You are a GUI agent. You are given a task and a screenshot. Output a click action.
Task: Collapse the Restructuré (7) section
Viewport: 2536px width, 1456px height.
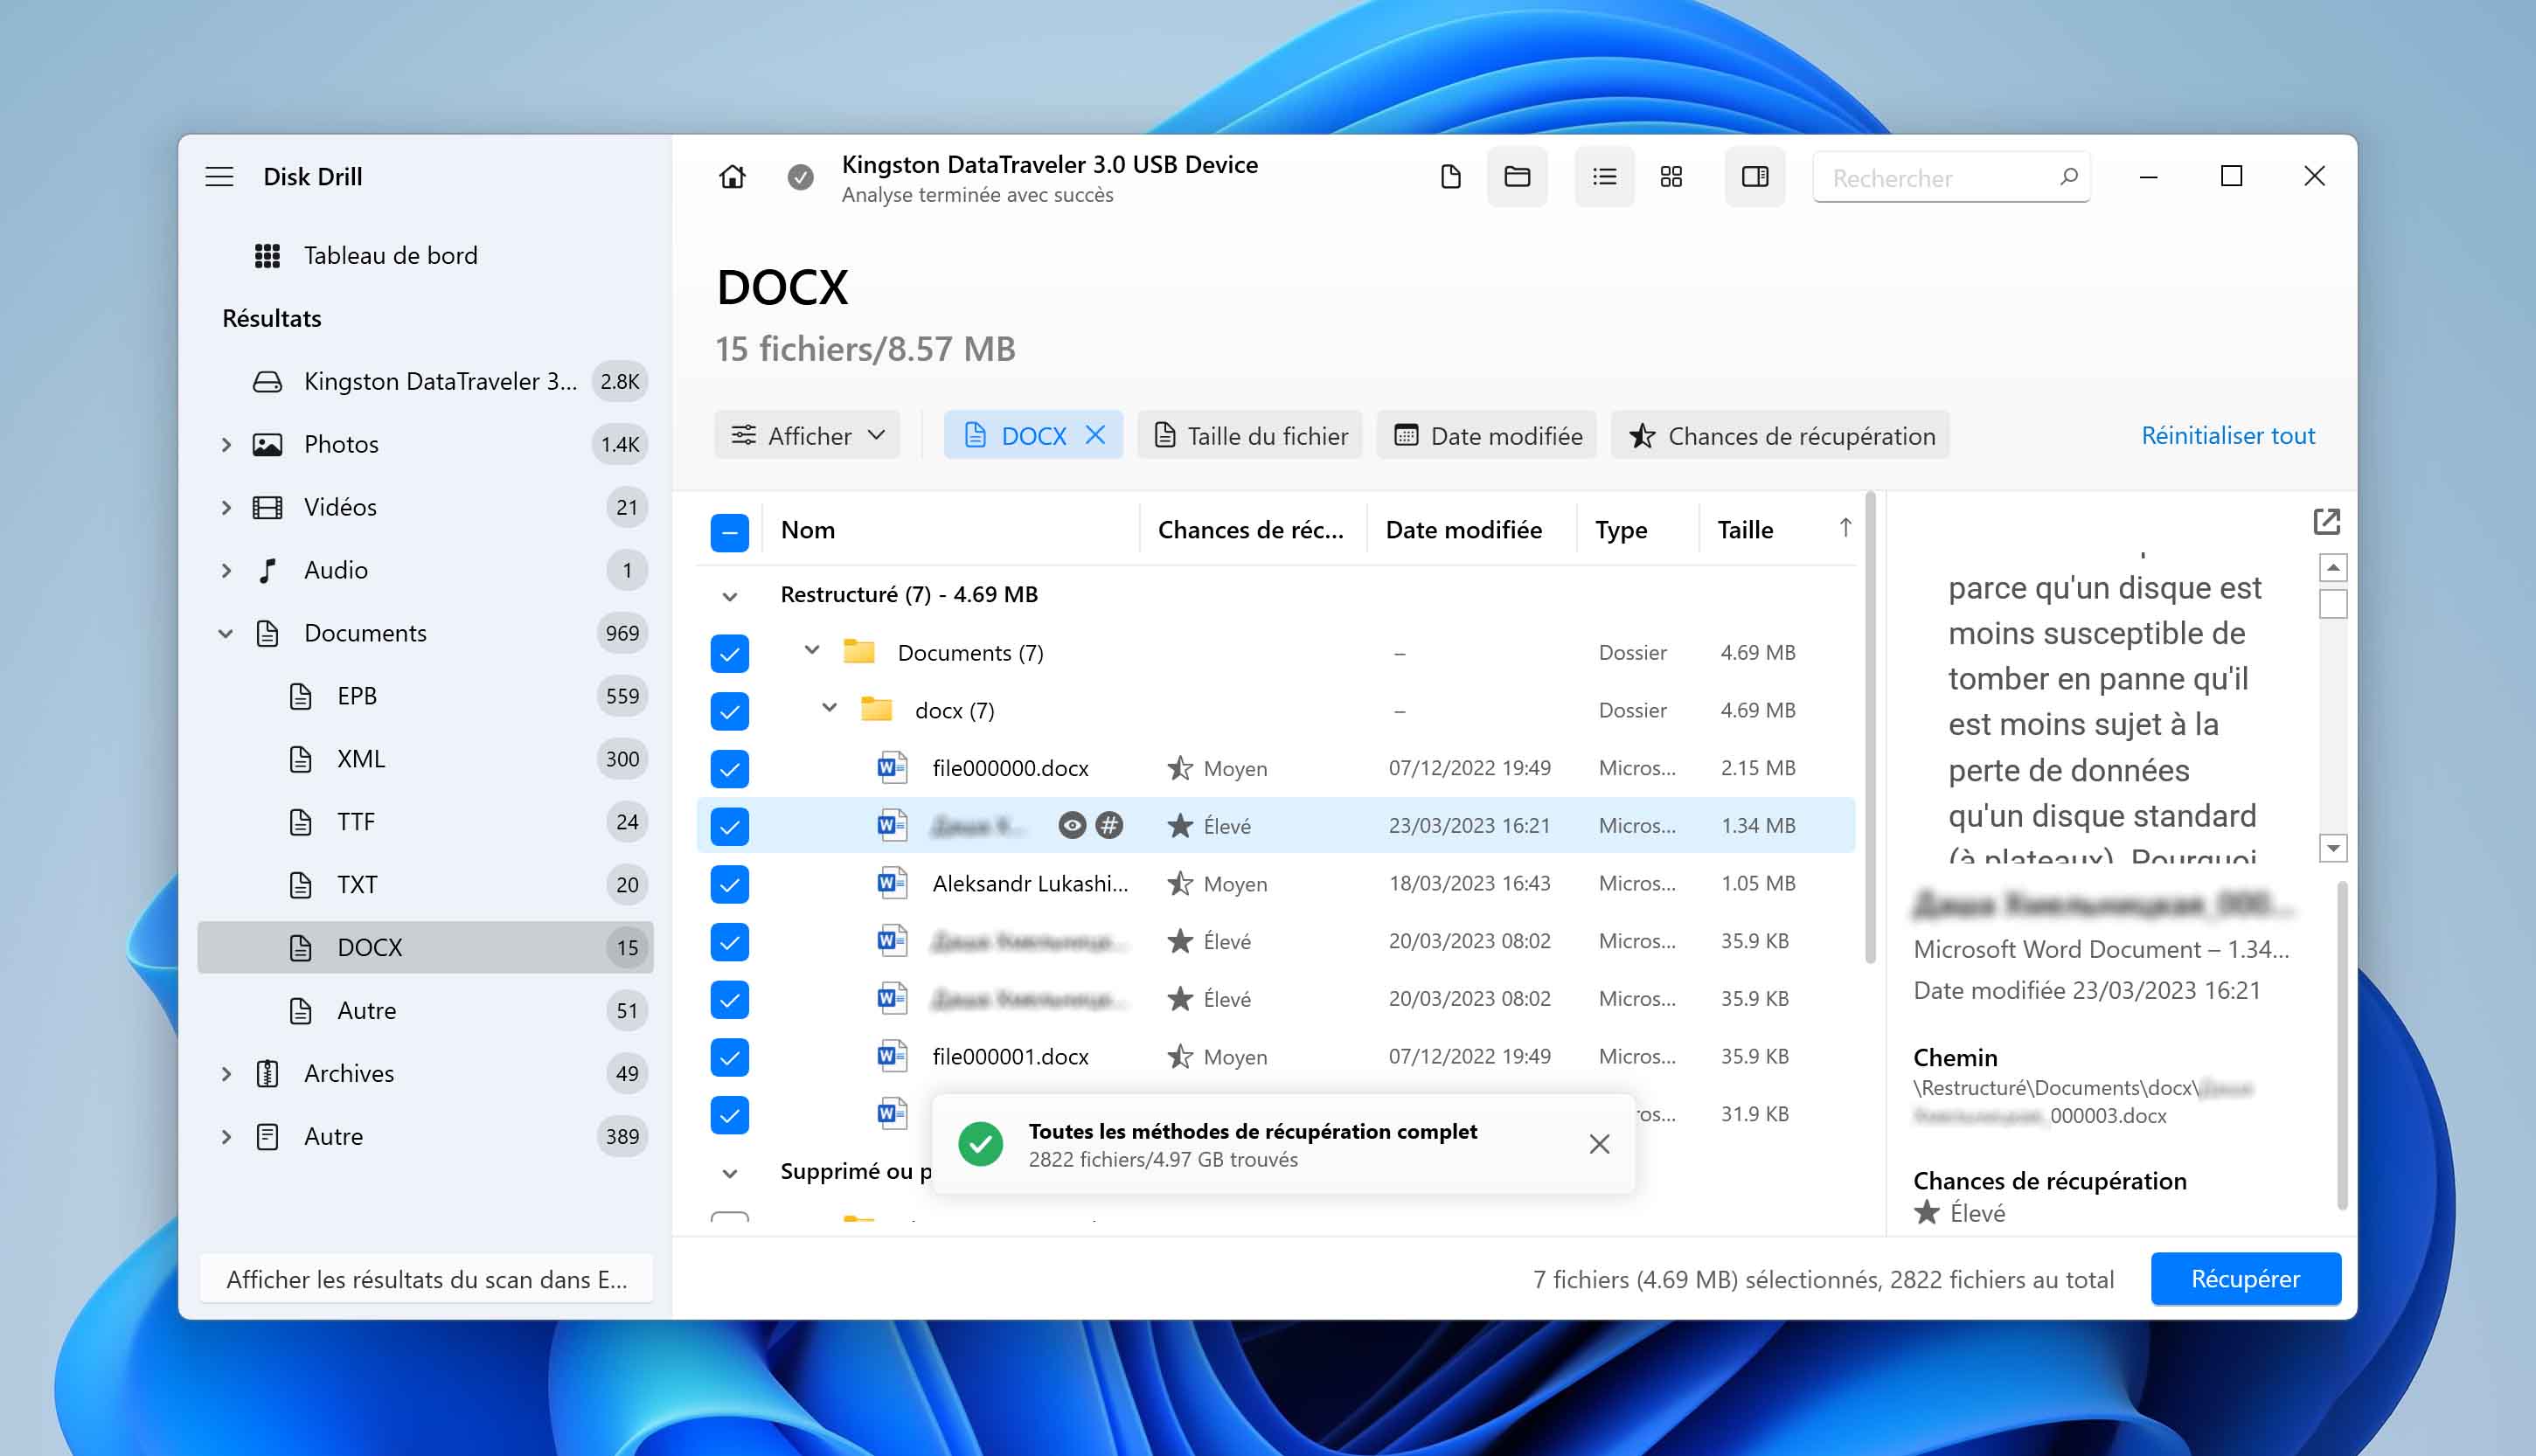coord(730,594)
